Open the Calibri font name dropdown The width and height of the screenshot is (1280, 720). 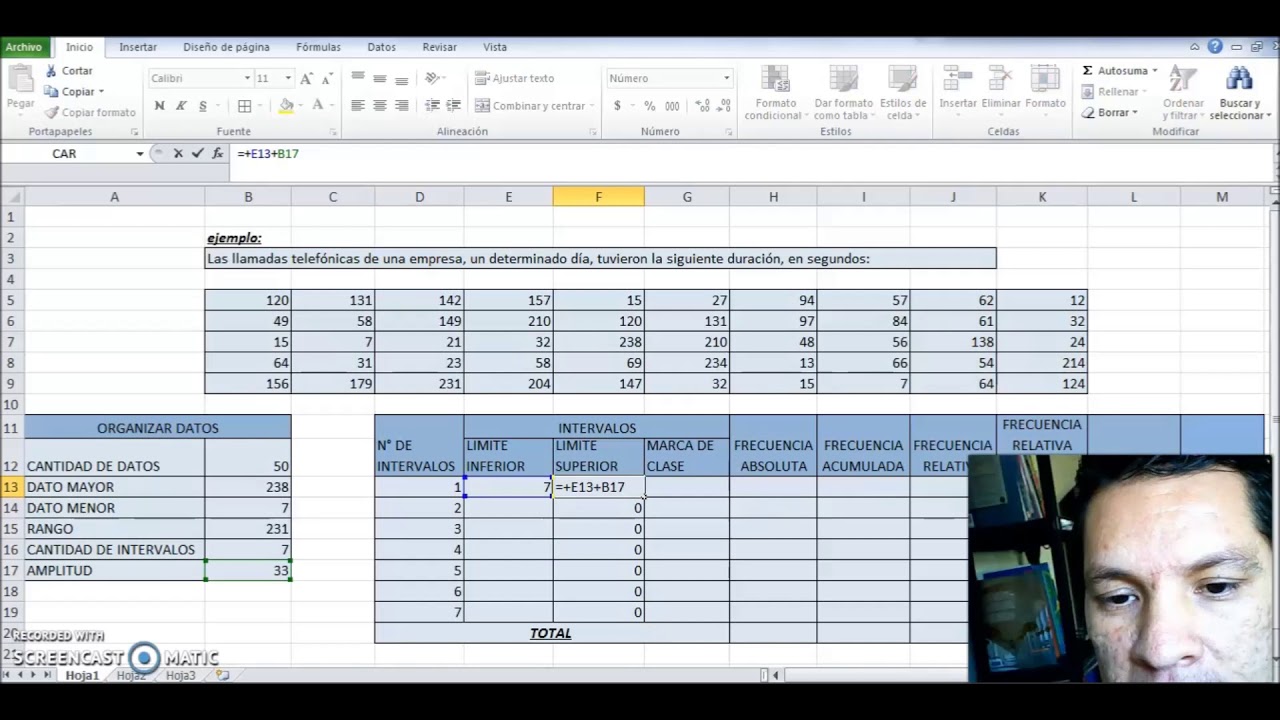pyautogui.click(x=247, y=78)
